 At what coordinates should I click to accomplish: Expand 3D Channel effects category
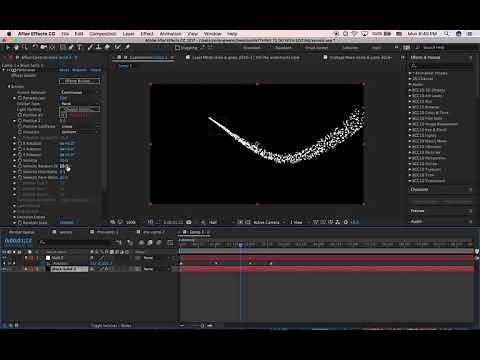[410, 79]
